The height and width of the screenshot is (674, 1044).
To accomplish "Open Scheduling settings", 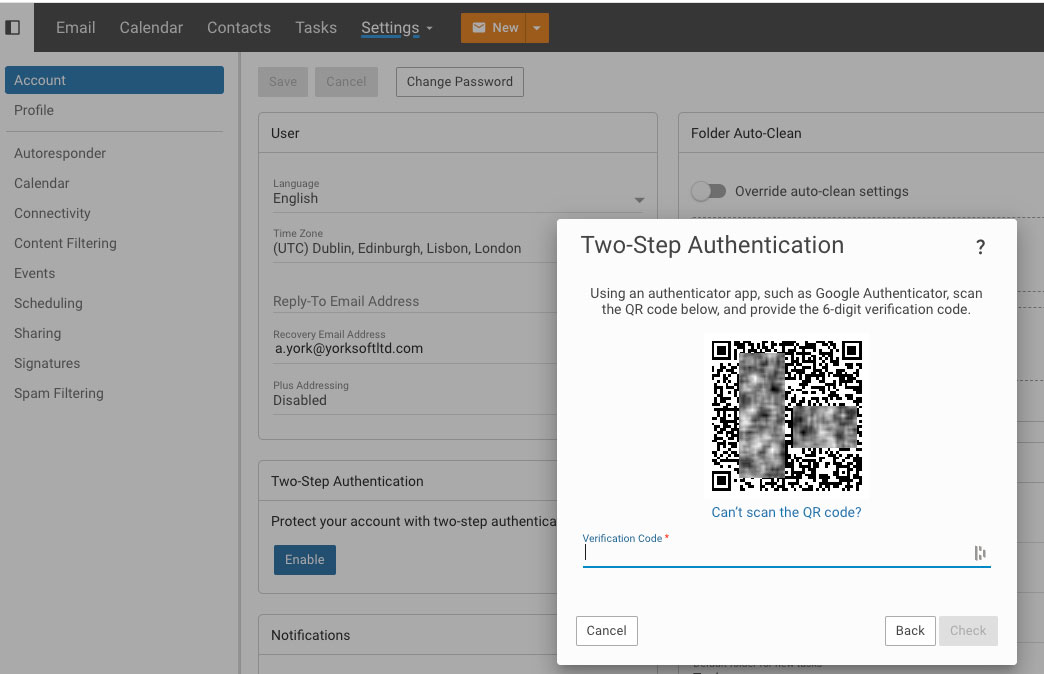I will [x=48, y=303].
